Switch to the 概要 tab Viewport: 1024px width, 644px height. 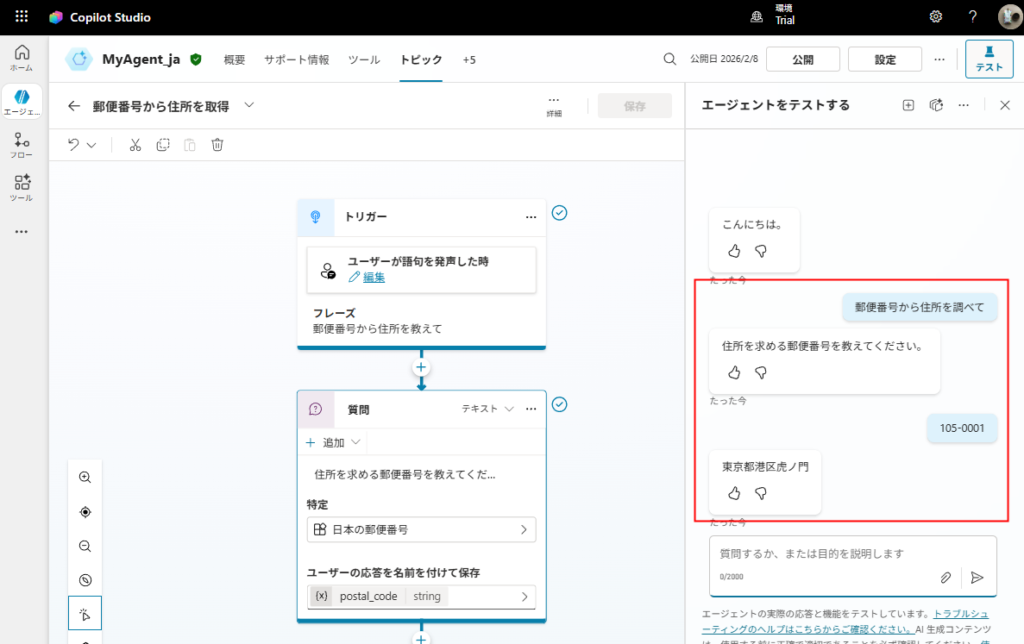click(x=234, y=60)
